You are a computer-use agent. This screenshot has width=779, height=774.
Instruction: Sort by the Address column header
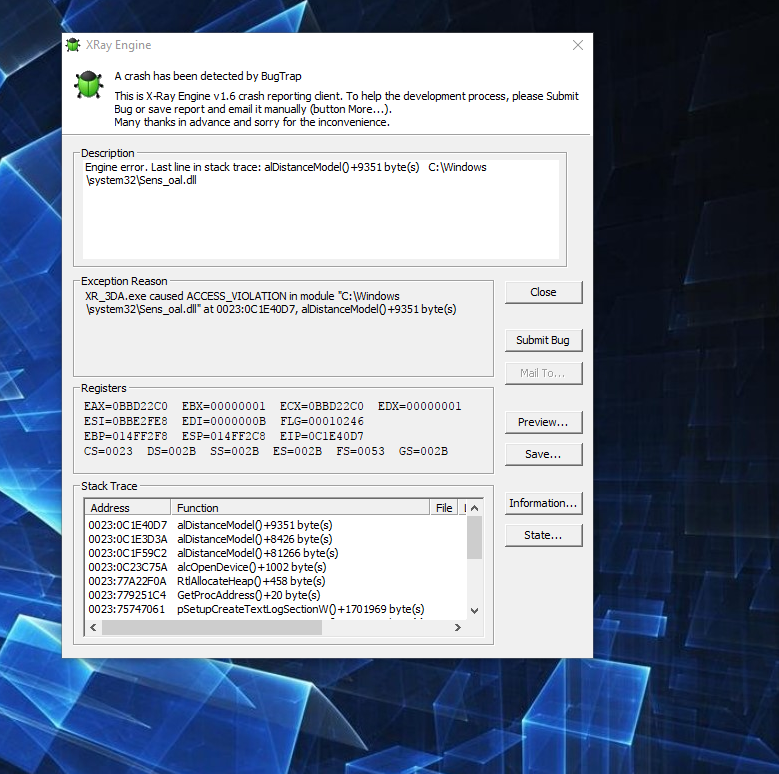coord(128,508)
